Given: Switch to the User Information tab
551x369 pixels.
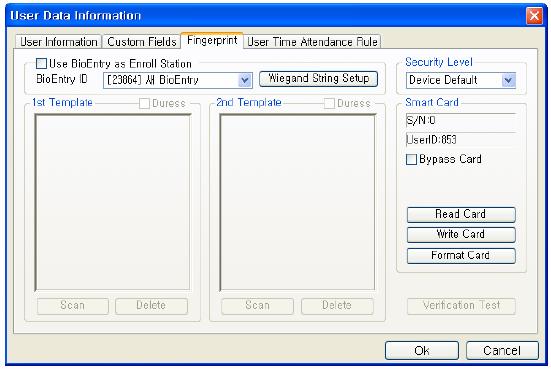Looking at the screenshot, I should pos(59,42).
